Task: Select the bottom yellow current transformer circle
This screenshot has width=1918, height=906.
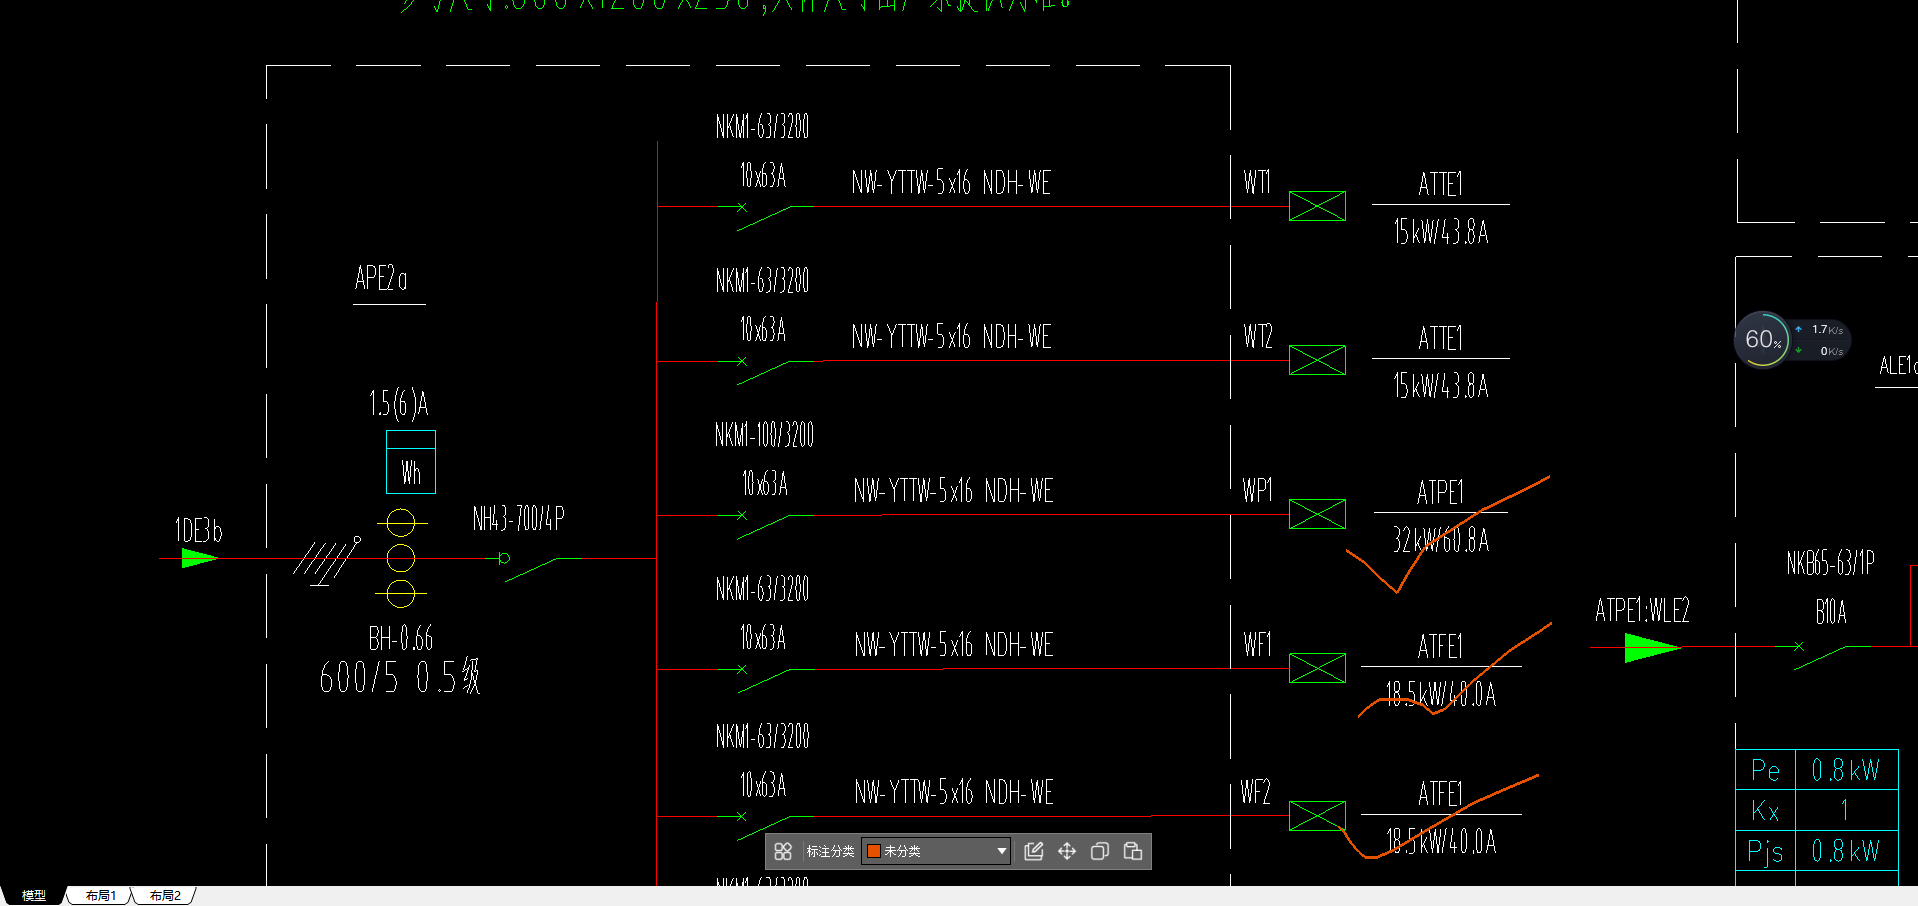Action: pos(401,594)
